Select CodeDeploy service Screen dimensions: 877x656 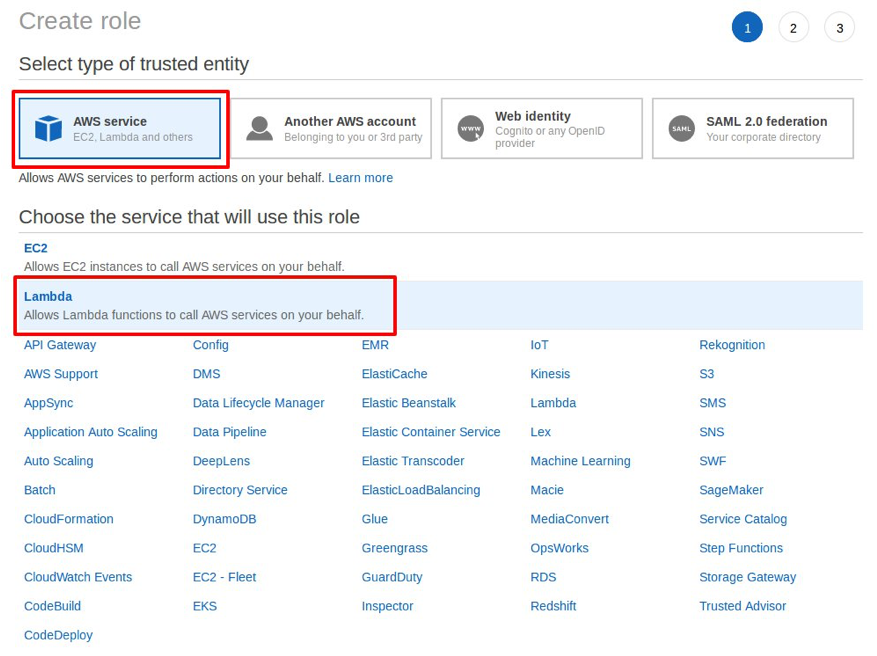(x=58, y=635)
